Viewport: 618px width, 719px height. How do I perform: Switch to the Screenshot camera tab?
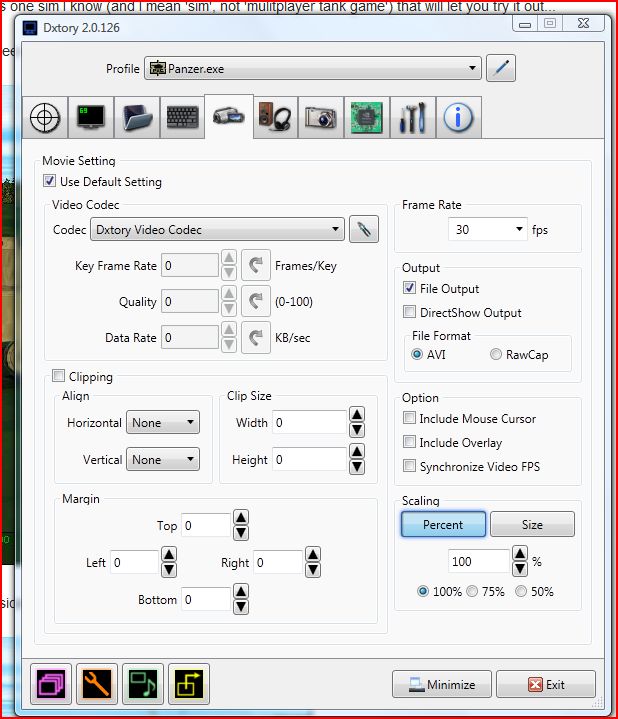pyautogui.click(x=321, y=117)
